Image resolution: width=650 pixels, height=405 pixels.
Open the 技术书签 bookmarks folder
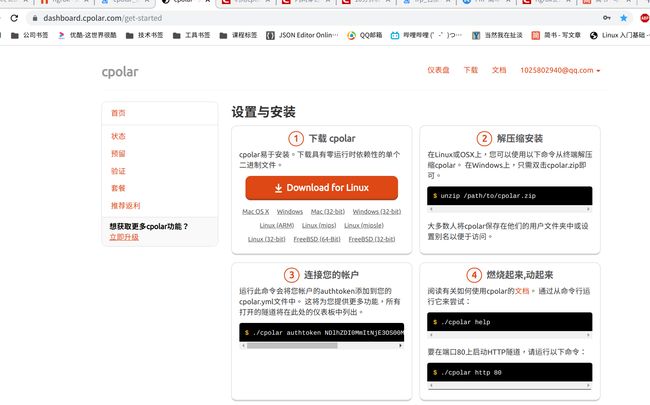(x=144, y=35)
